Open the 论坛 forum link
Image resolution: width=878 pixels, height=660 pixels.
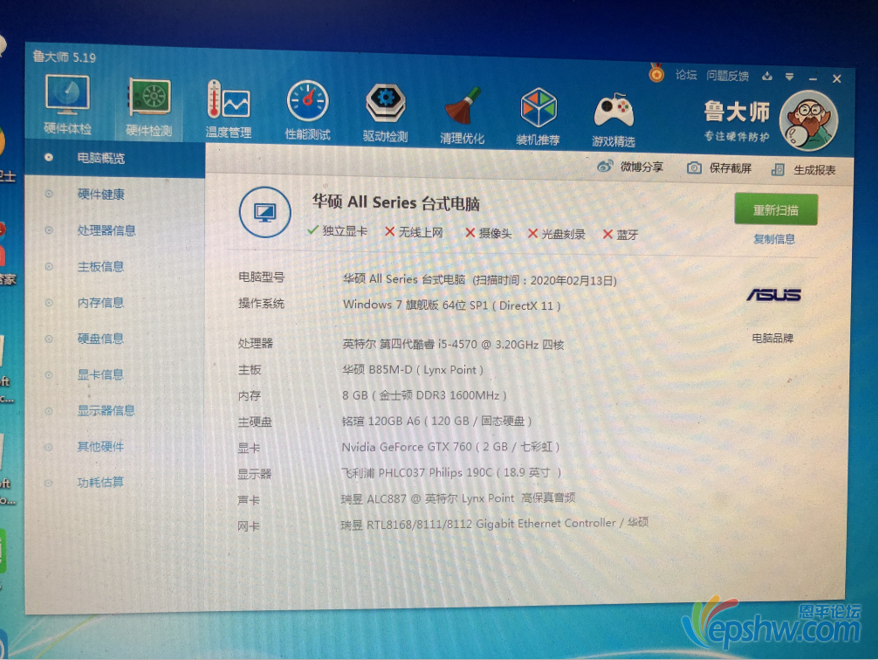tap(685, 74)
